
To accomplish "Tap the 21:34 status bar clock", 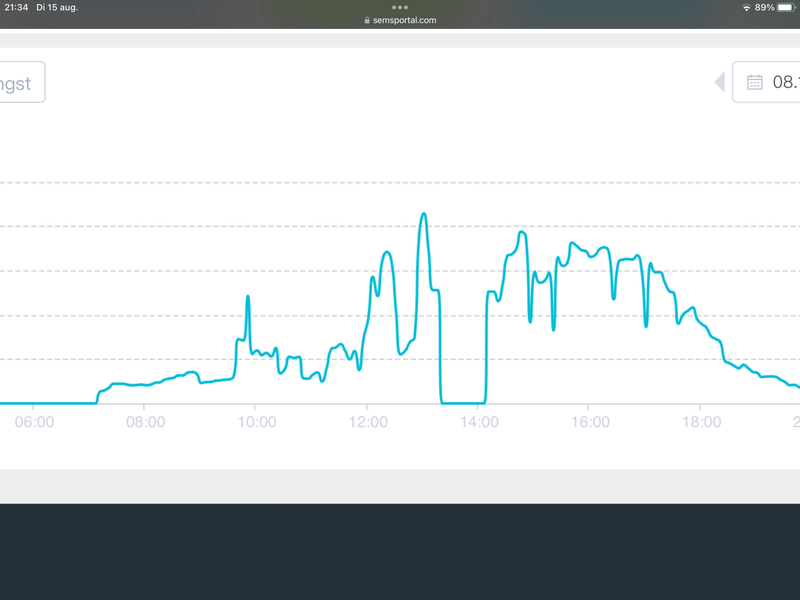I will tap(16, 8).
